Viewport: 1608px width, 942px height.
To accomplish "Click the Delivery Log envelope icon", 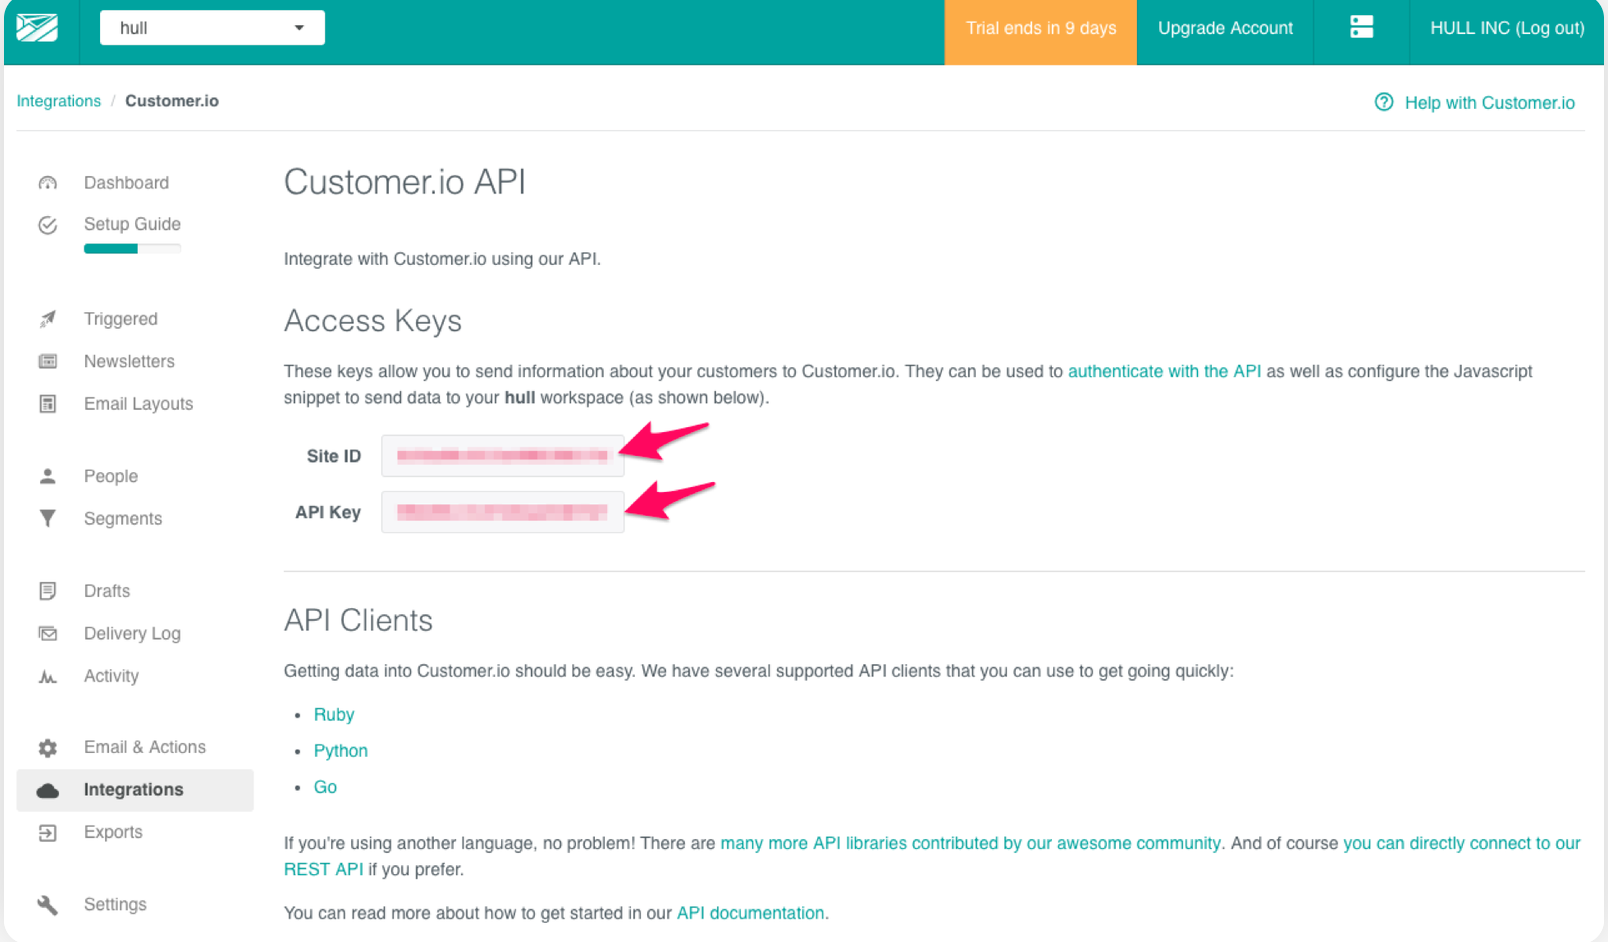I will pos(48,633).
